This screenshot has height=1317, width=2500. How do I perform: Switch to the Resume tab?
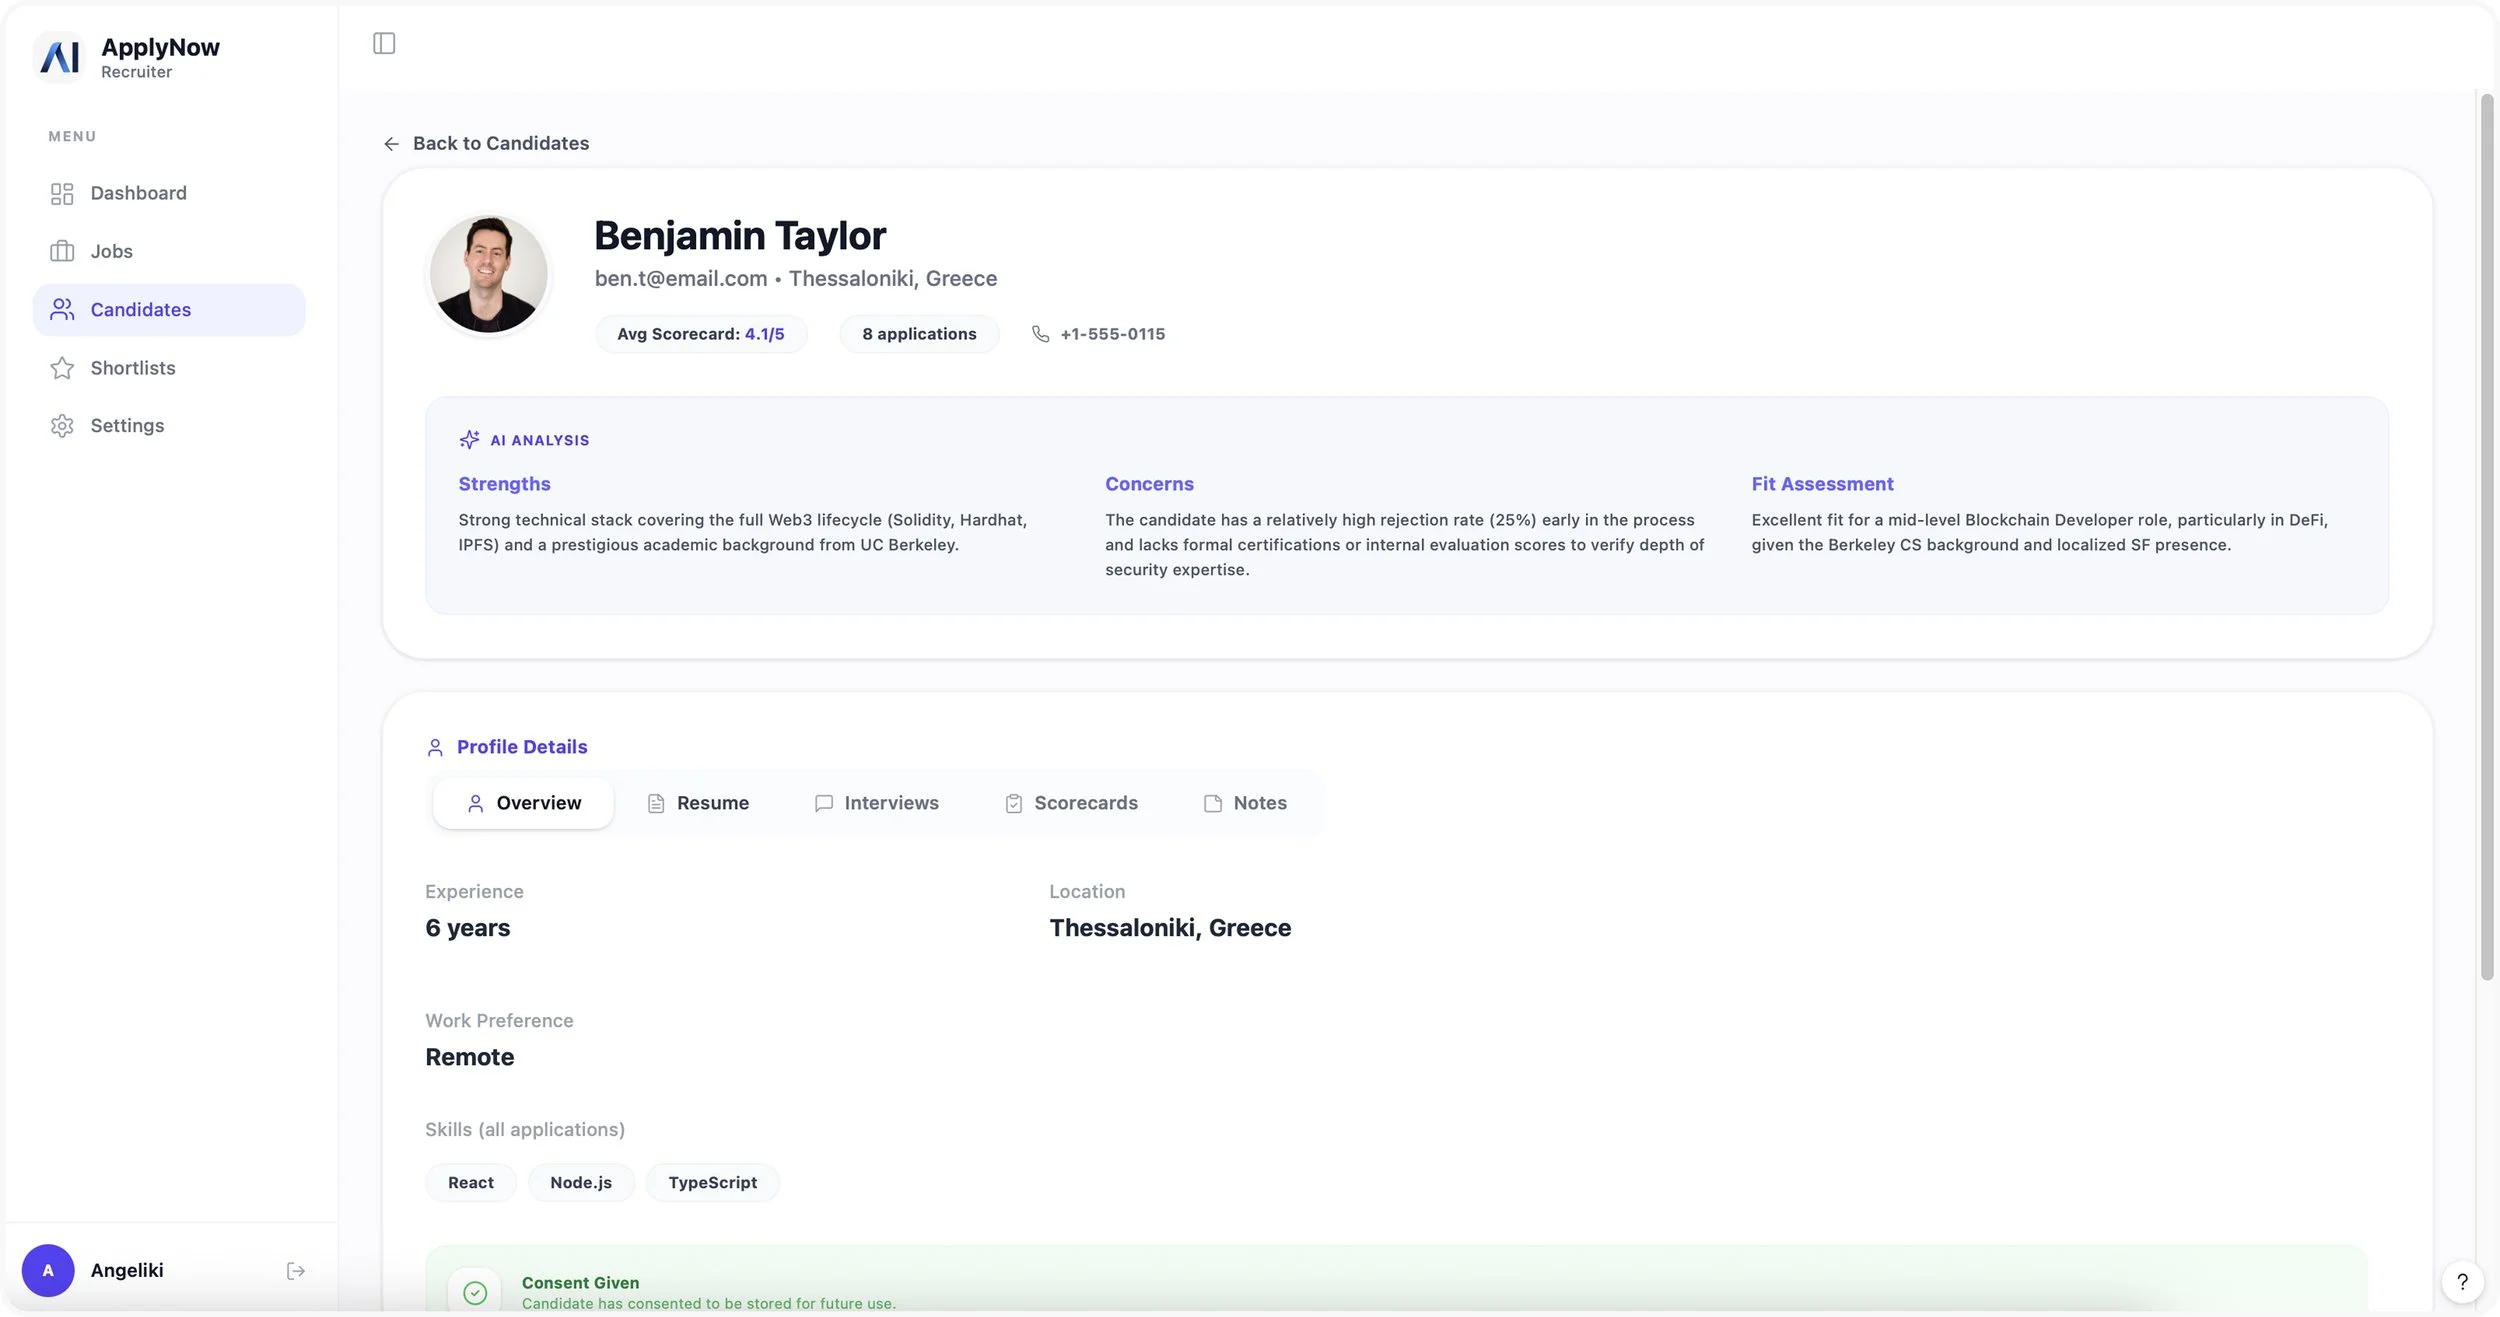coord(698,803)
